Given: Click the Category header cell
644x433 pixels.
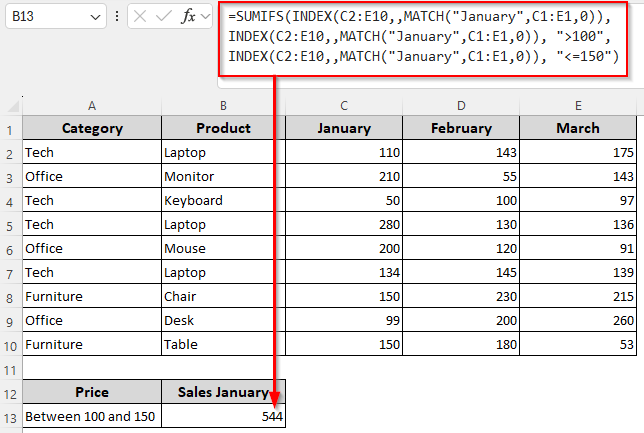Looking at the screenshot, I should (x=92, y=129).
